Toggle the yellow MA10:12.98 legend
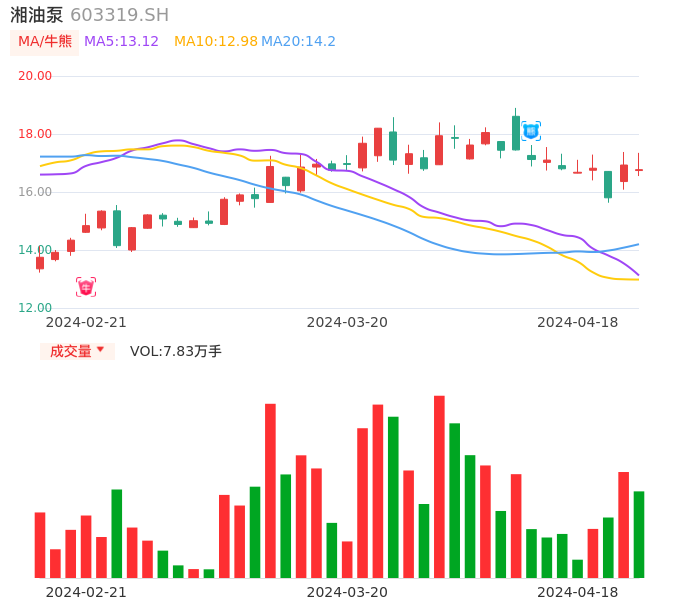This screenshot has height=606, width=686. point(215,42)
